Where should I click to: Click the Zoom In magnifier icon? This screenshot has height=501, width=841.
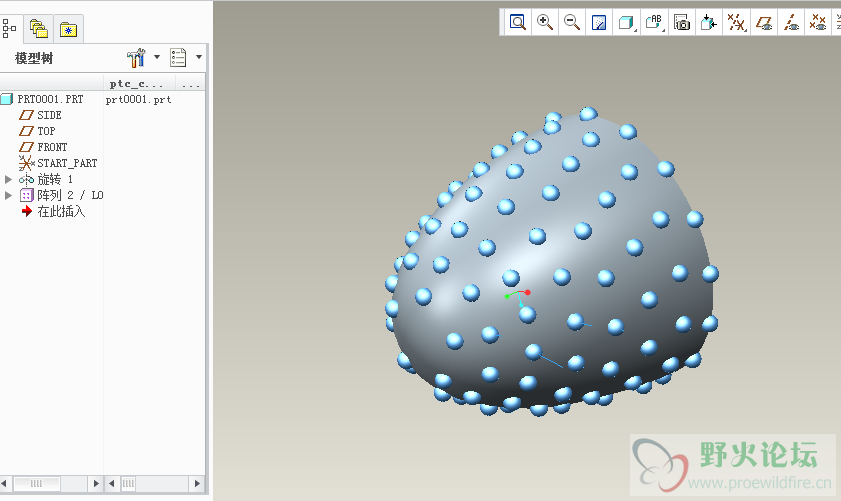pos(545,22)
